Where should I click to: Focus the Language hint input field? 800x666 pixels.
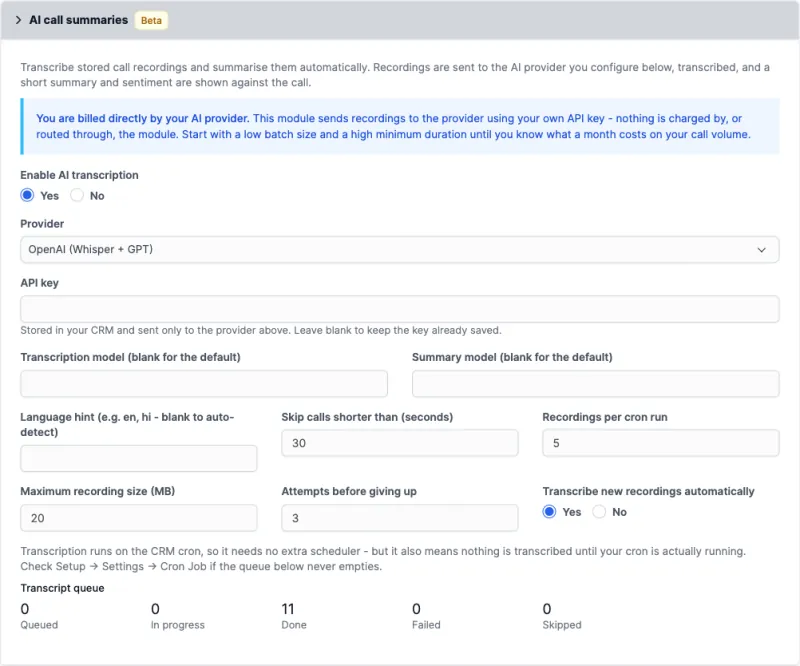[x=139, y=458]
